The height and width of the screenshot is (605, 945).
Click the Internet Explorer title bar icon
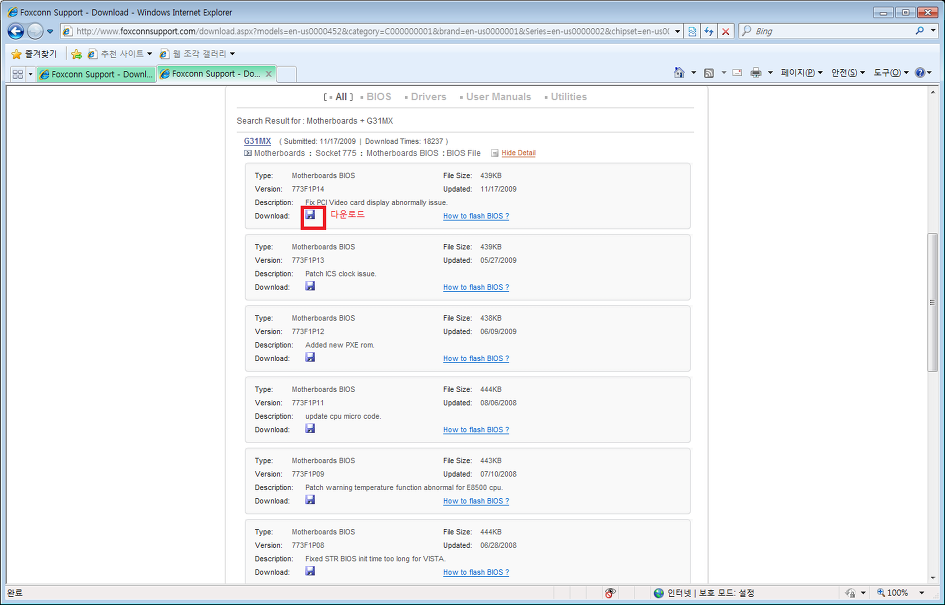(13, 12)
